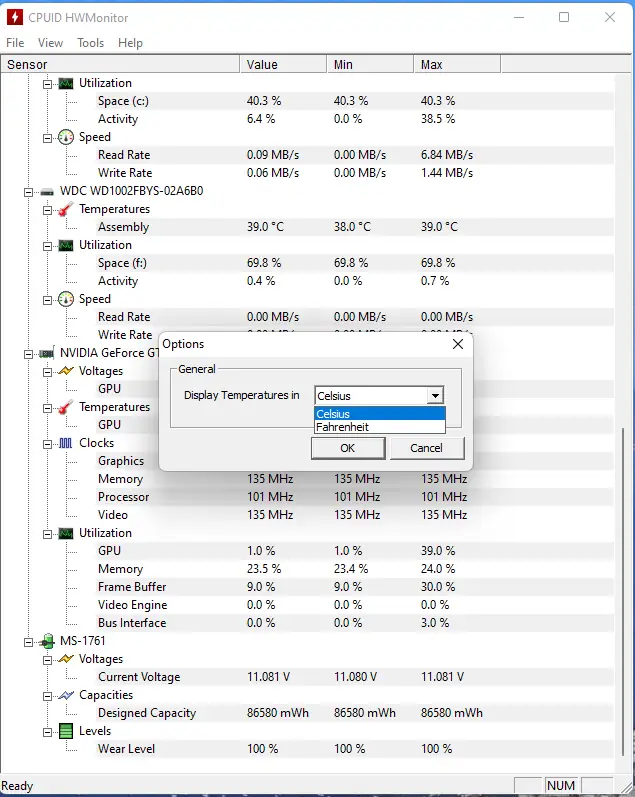Click the WDC drive Speed gauge icon
The image size is (635, 797).
tap(66, 299)
